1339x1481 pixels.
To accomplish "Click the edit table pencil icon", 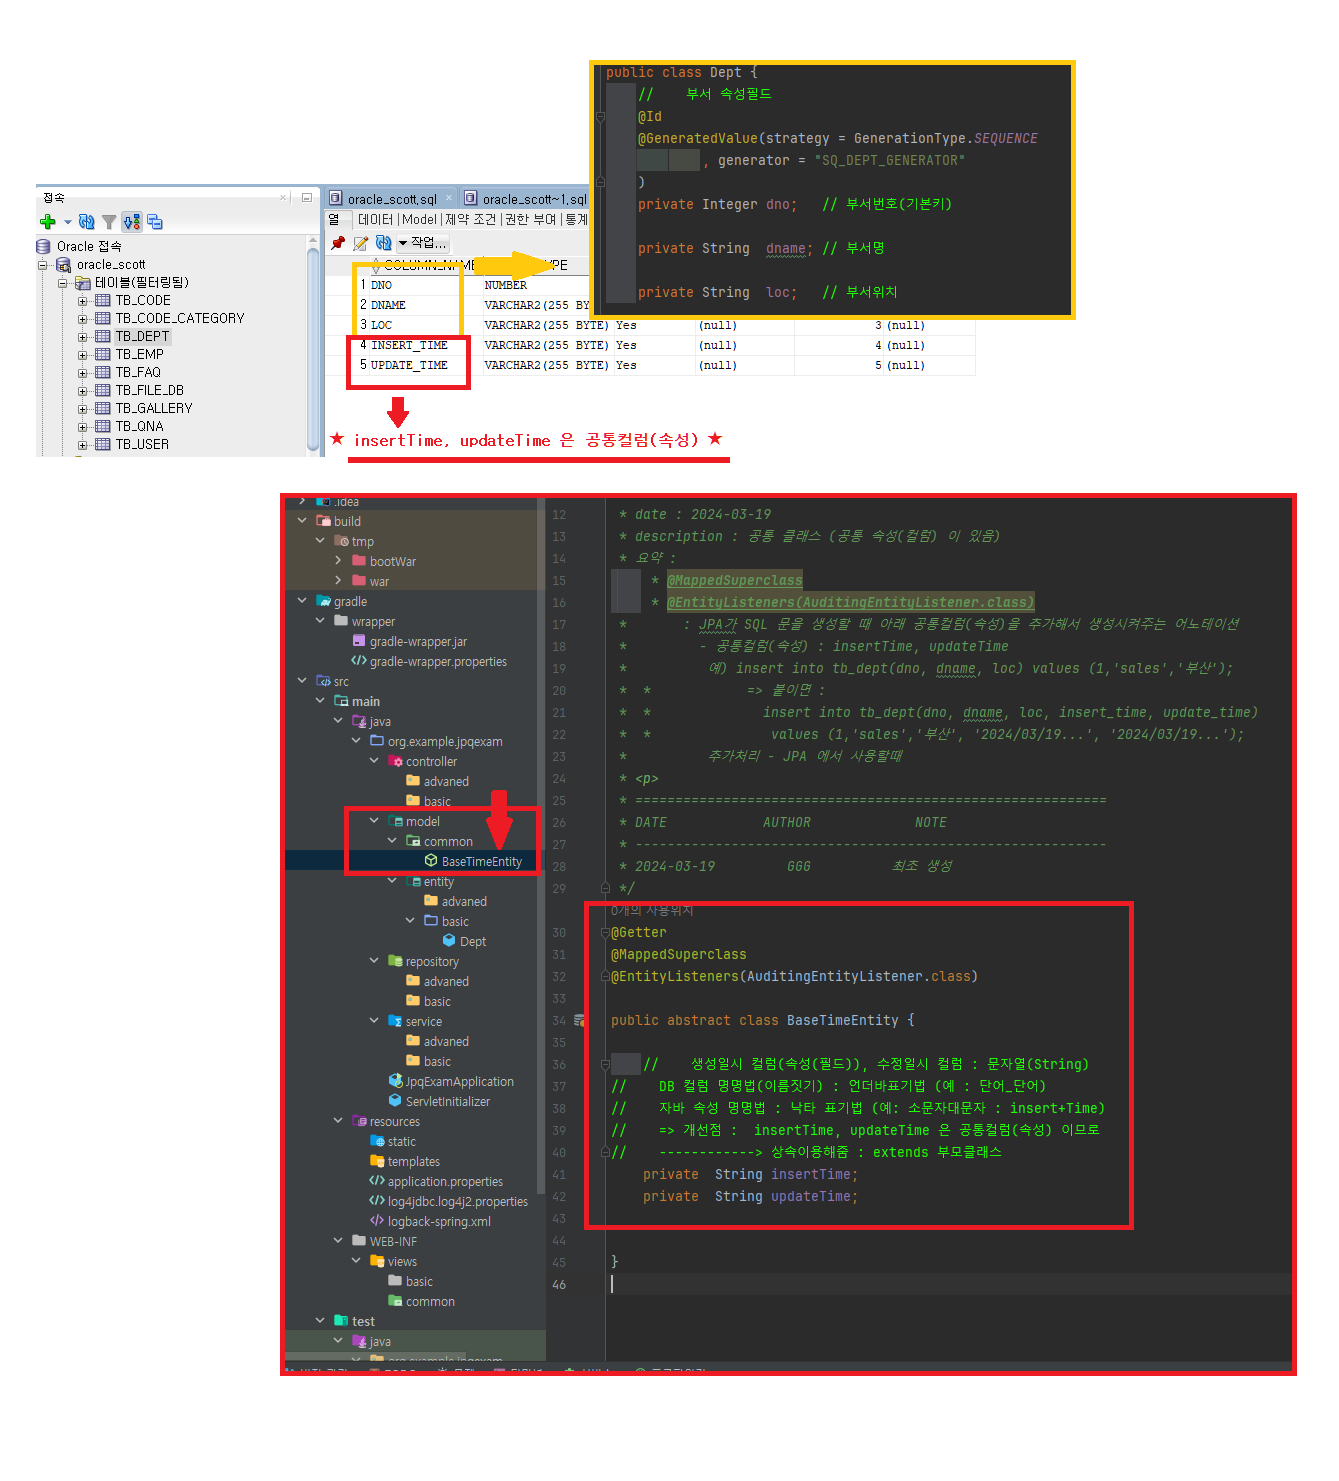I will [x=360, y=243].
